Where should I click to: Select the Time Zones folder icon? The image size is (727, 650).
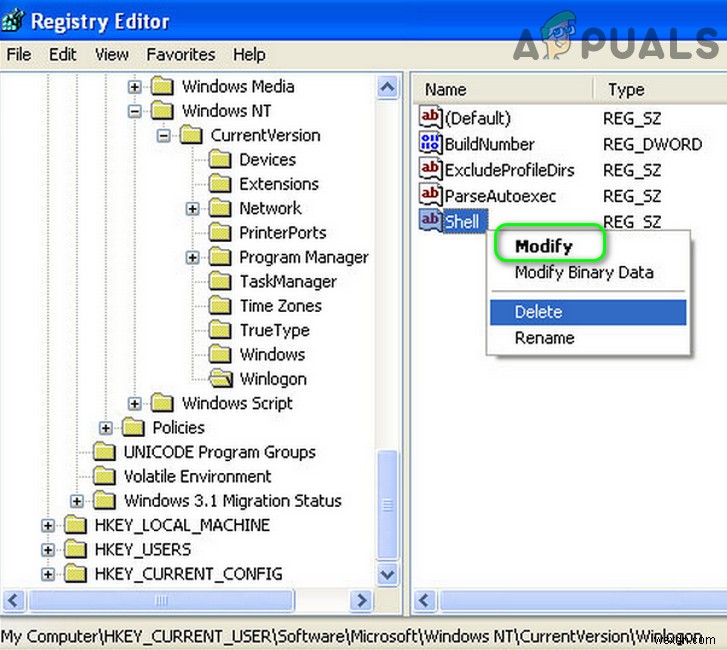220,306
